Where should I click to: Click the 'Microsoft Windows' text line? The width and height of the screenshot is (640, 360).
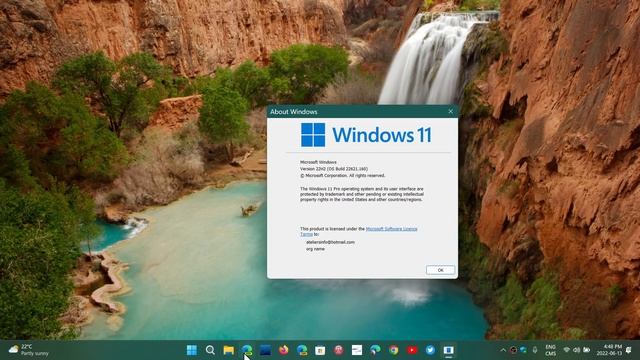coord(318,162)
